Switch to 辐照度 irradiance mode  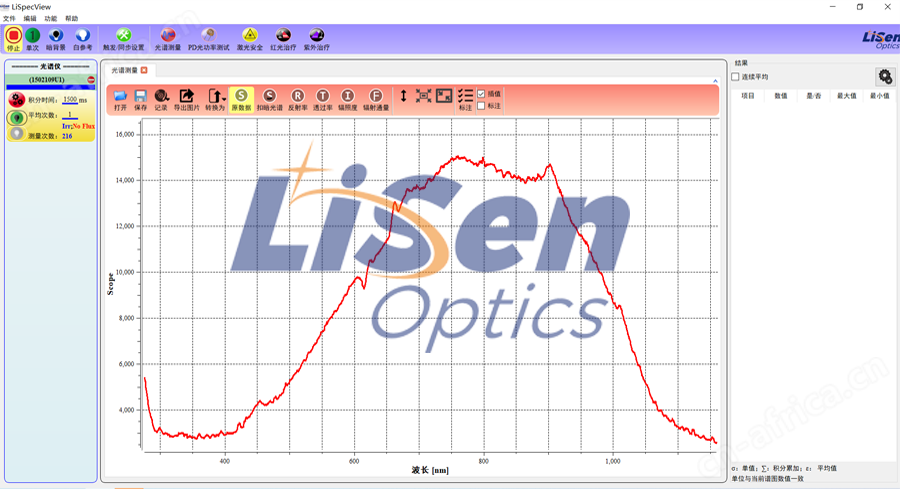click(x=347, y=100)
